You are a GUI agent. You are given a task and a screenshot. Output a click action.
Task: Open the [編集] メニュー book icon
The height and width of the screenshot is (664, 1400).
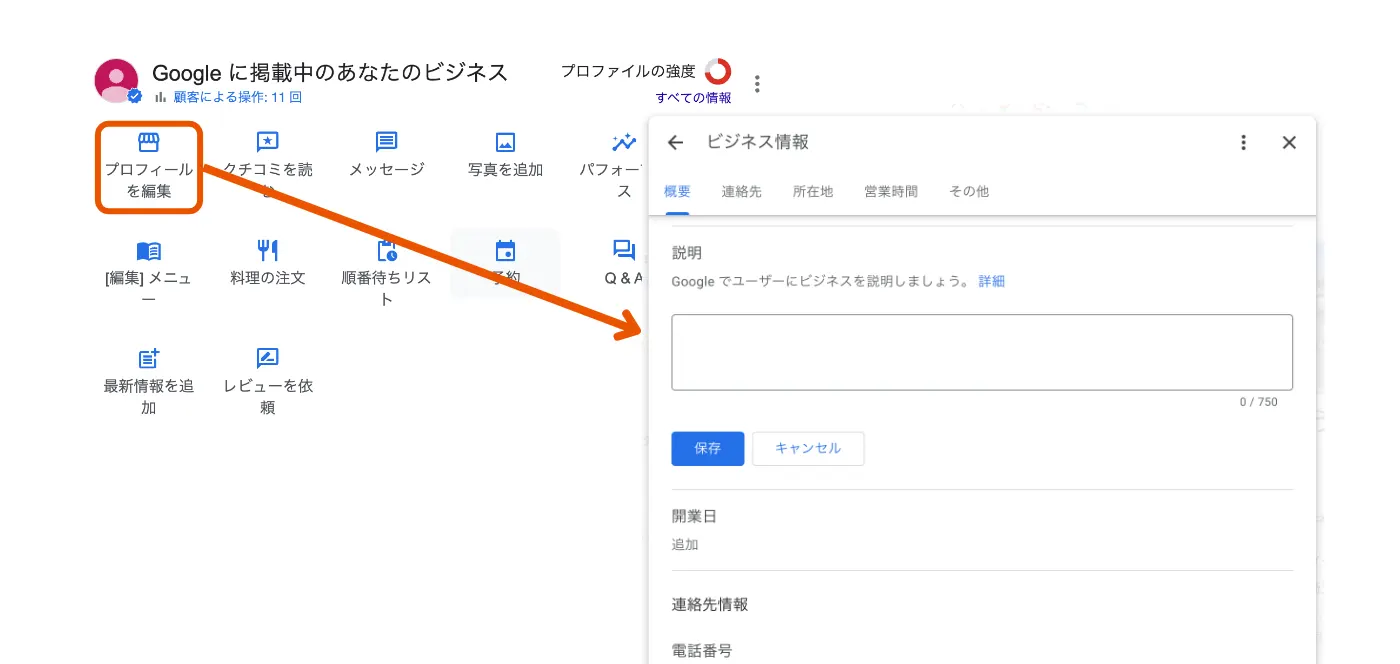coord(148,251)
